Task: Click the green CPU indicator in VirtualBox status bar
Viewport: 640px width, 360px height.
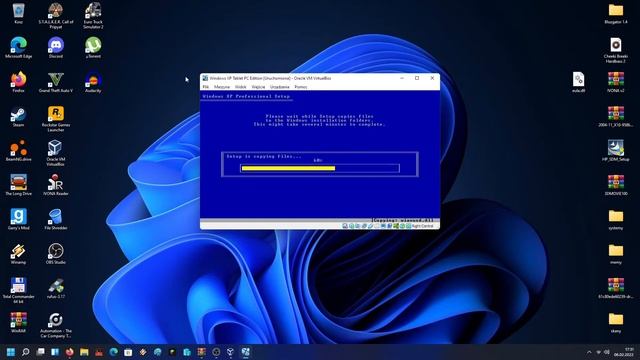Action: coord(396,226)
